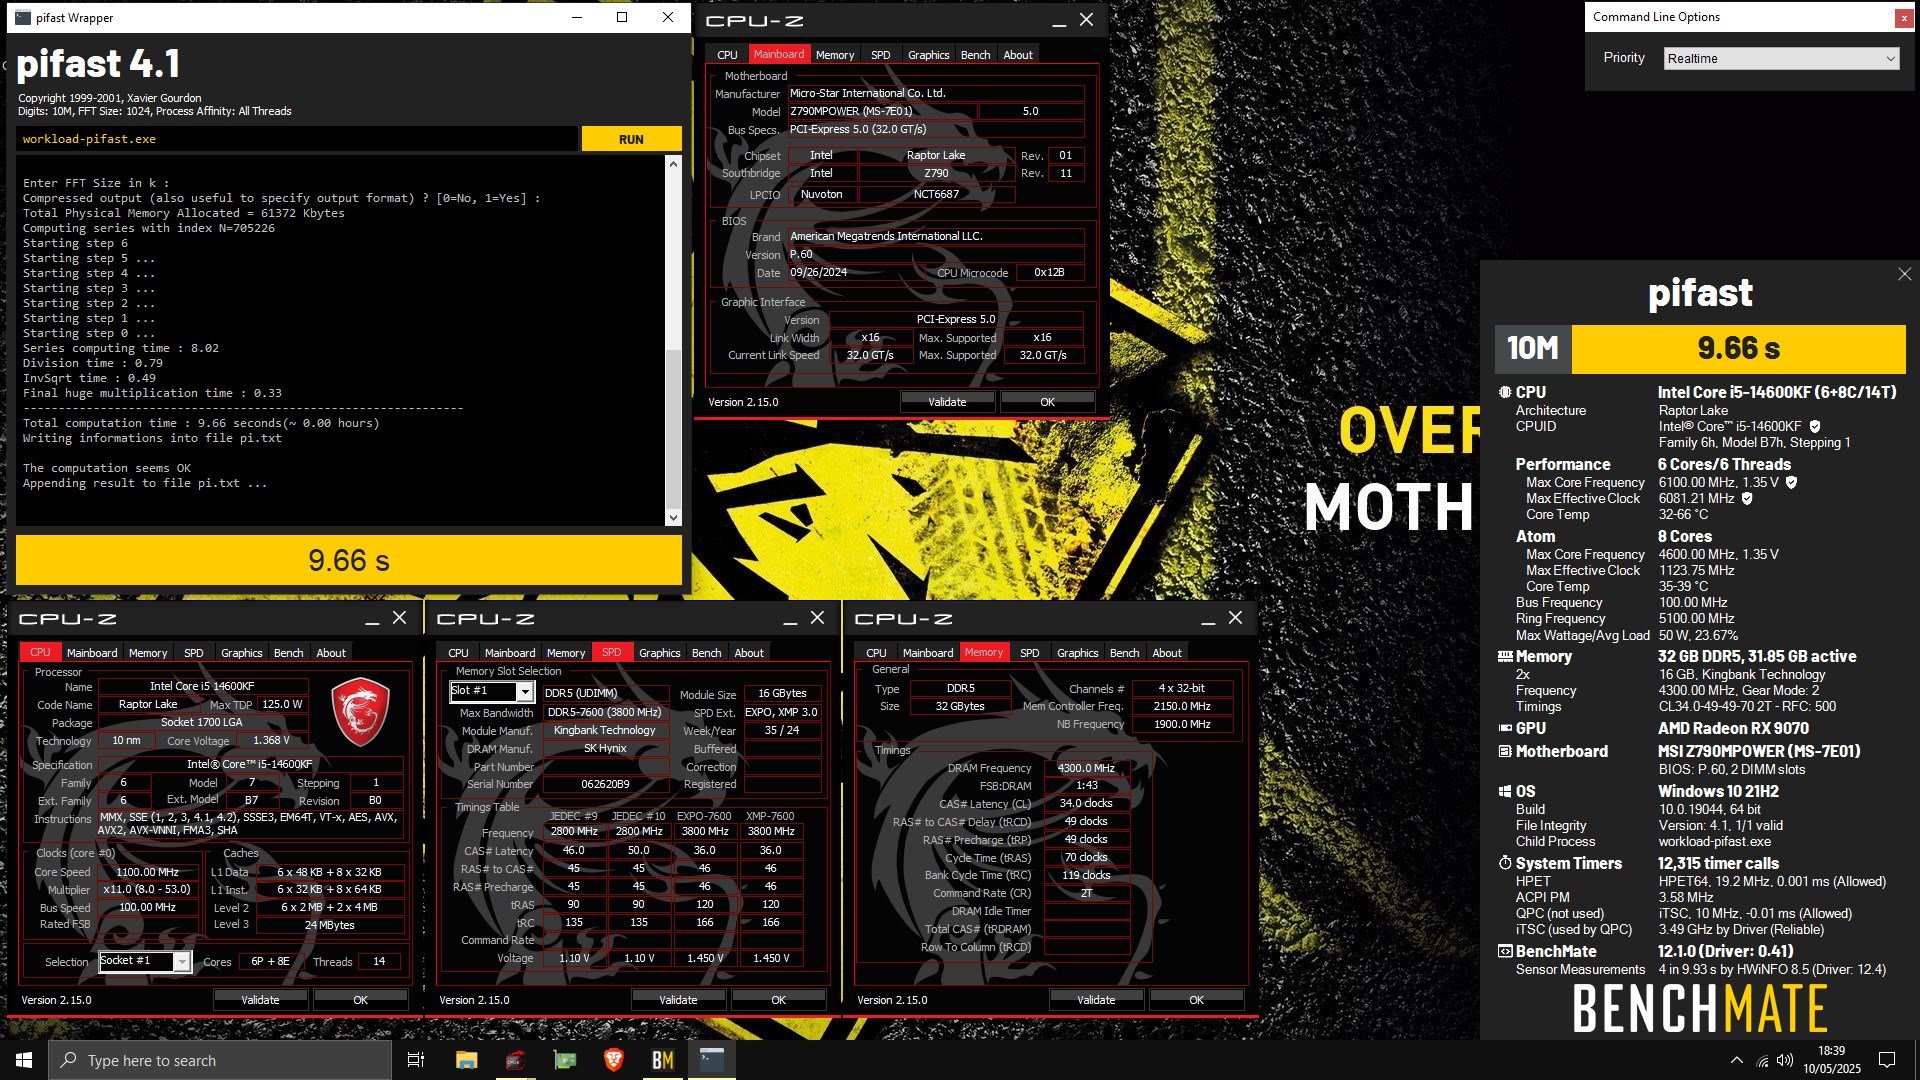Click the OS Windows icon in BenchMate panel
The height and width of the screenshot is (1080, 1920).
[1504, 791]
